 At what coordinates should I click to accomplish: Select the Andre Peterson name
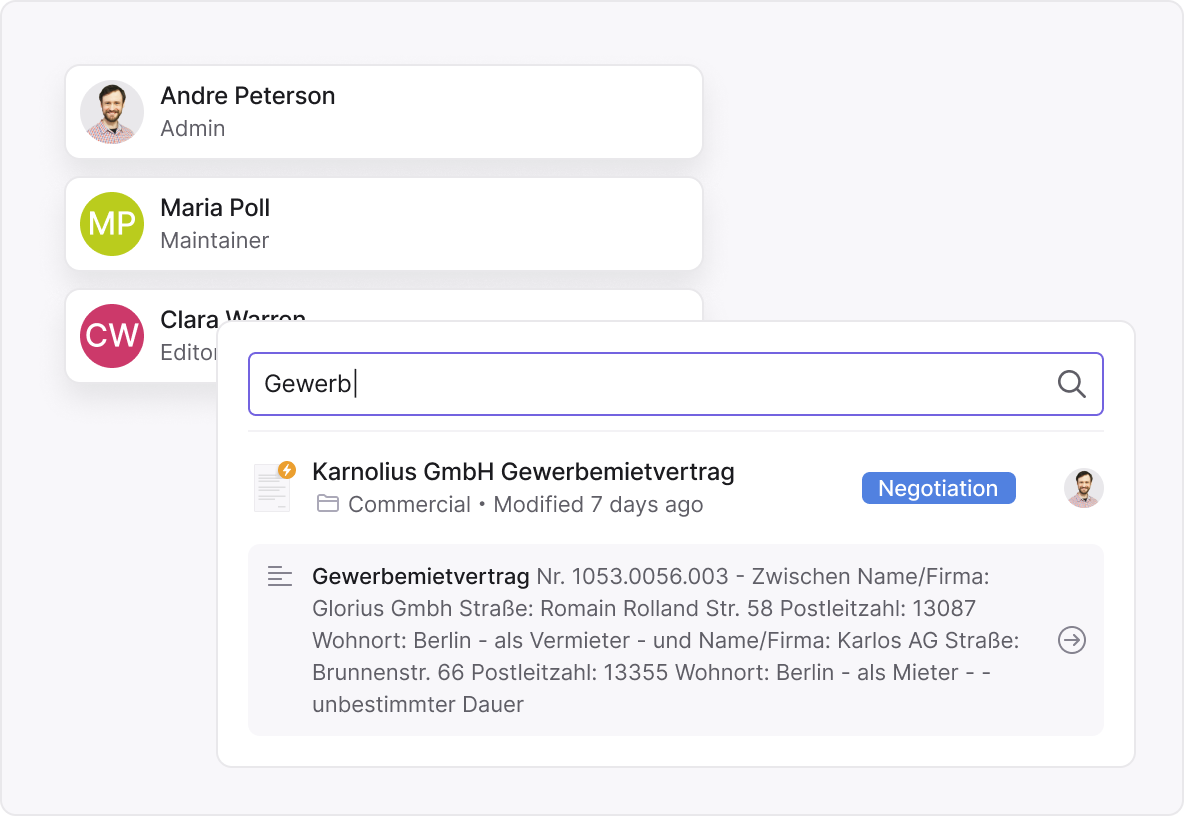pyautogui.click(x=248, y=96)
